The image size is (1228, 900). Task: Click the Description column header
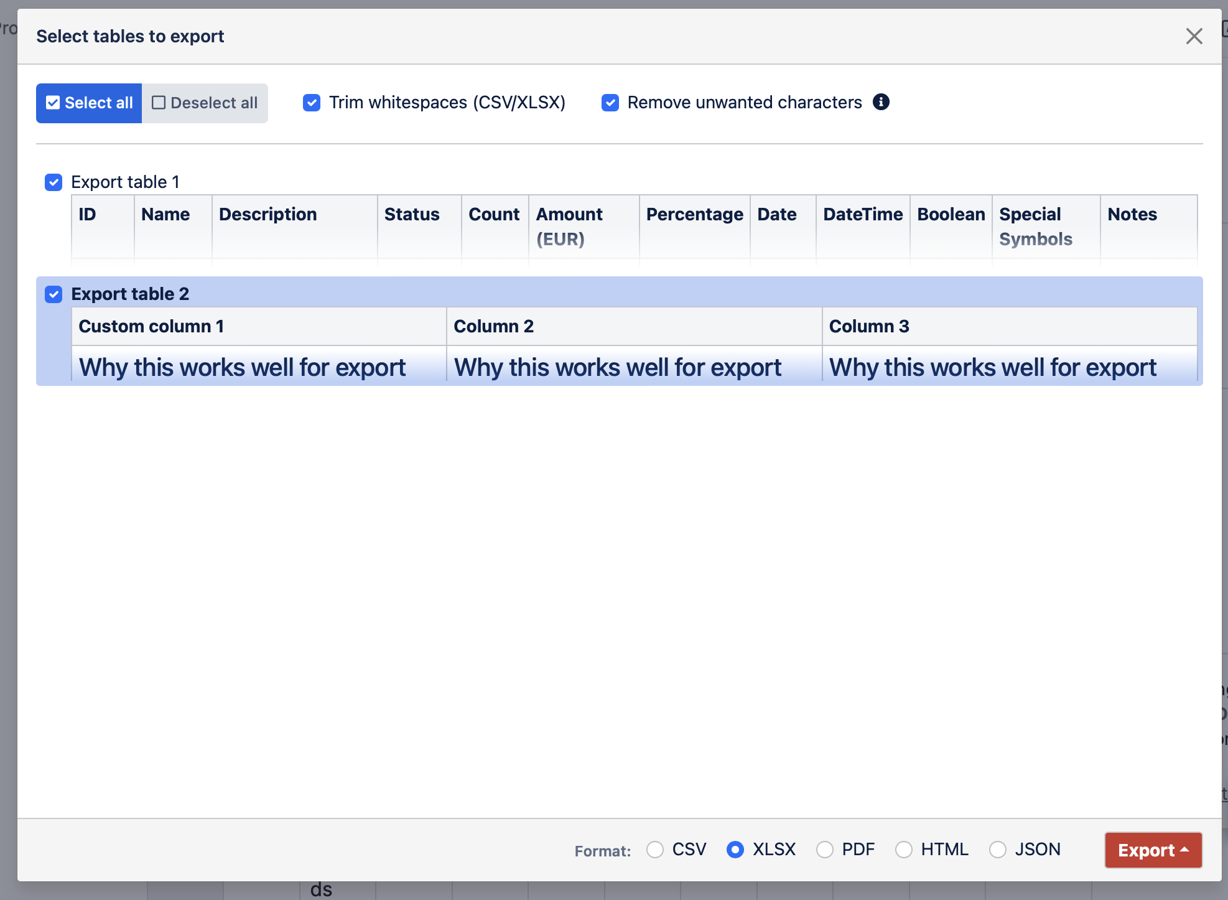coord(295,226)
